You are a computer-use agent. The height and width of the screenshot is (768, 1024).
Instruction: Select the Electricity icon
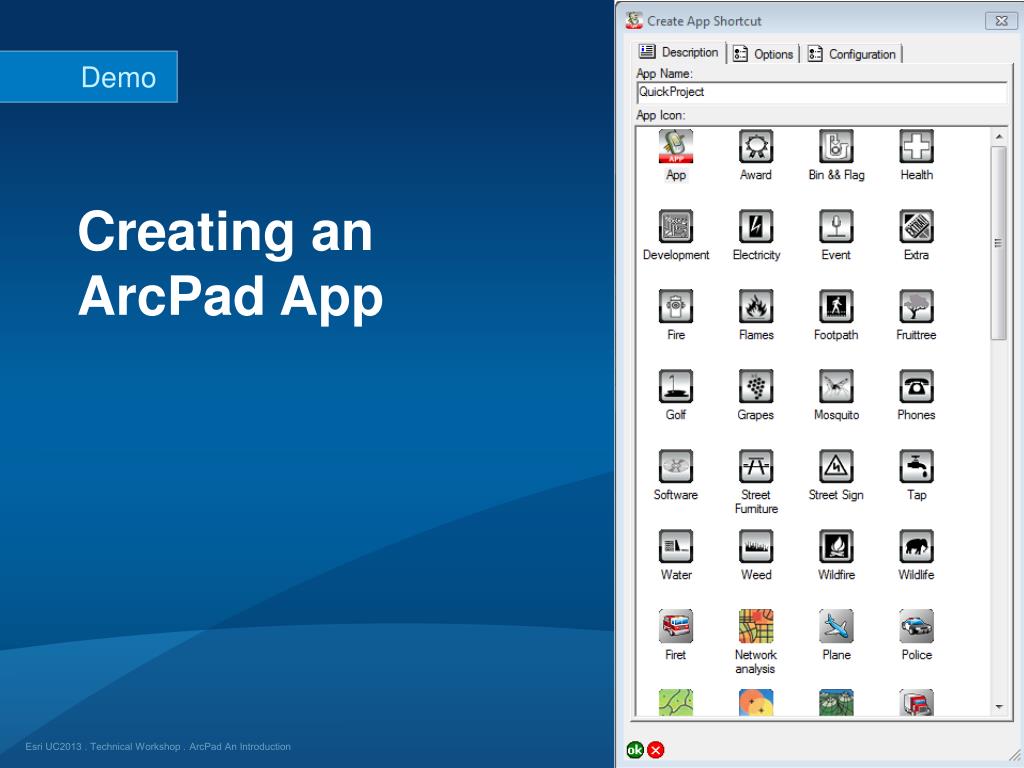click(x=756, y=226)
